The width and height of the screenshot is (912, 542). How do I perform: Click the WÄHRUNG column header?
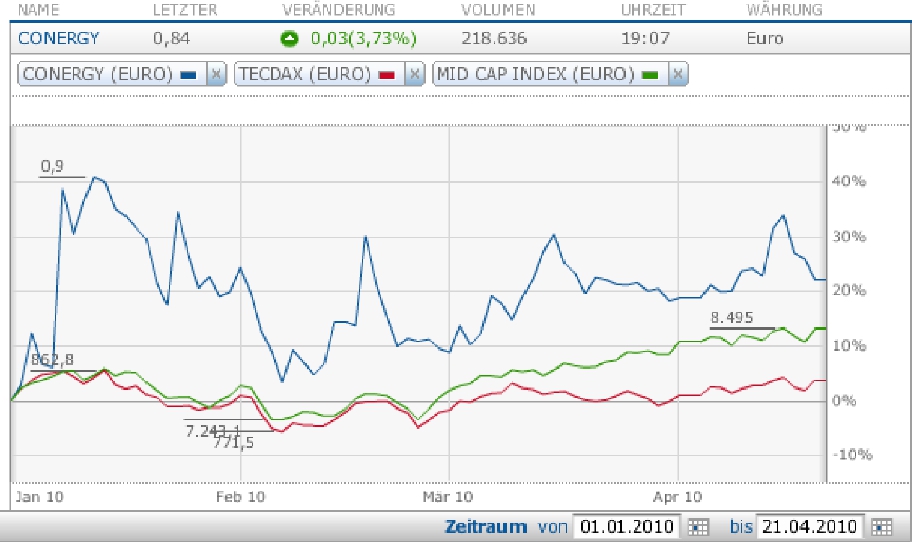click(x=785, y=10)
